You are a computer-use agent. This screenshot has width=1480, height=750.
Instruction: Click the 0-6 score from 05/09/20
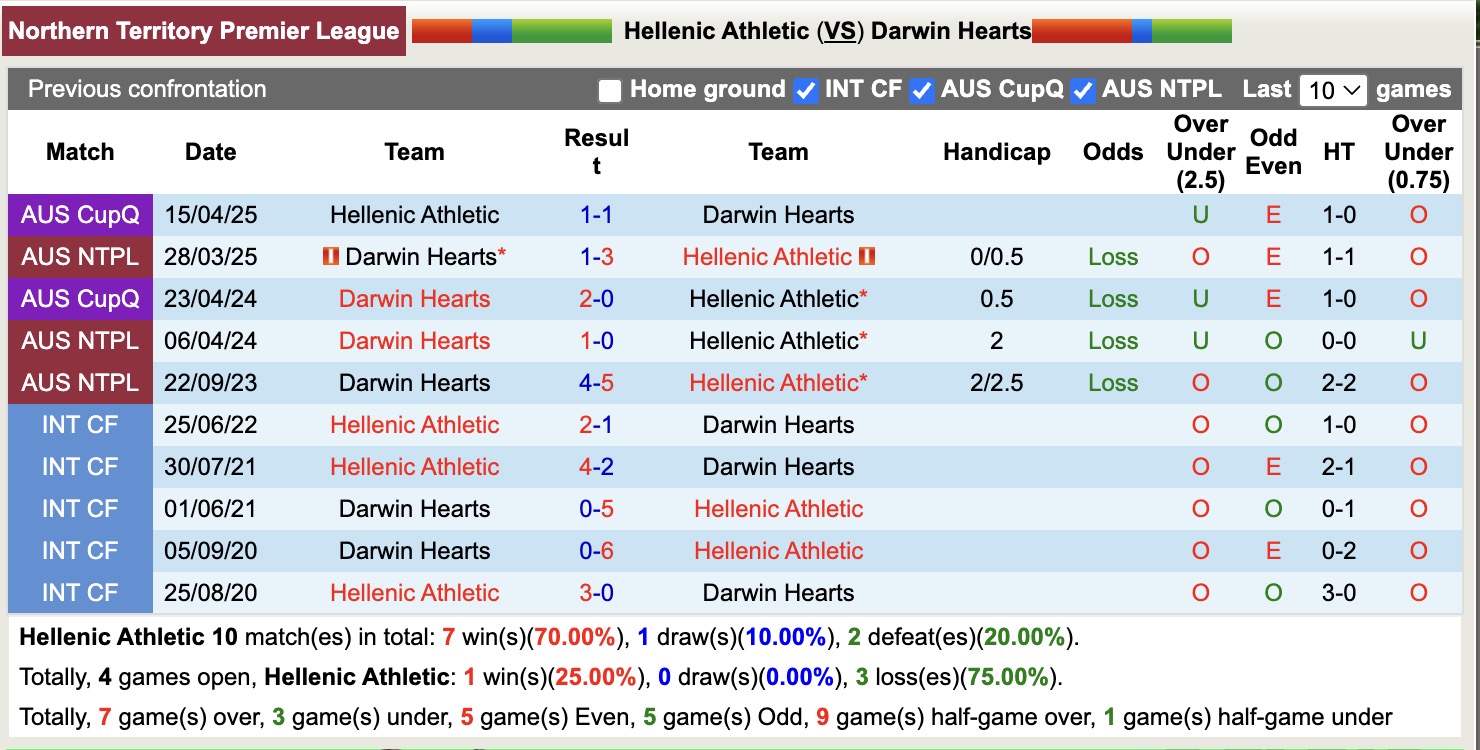(x=596, y=551)
